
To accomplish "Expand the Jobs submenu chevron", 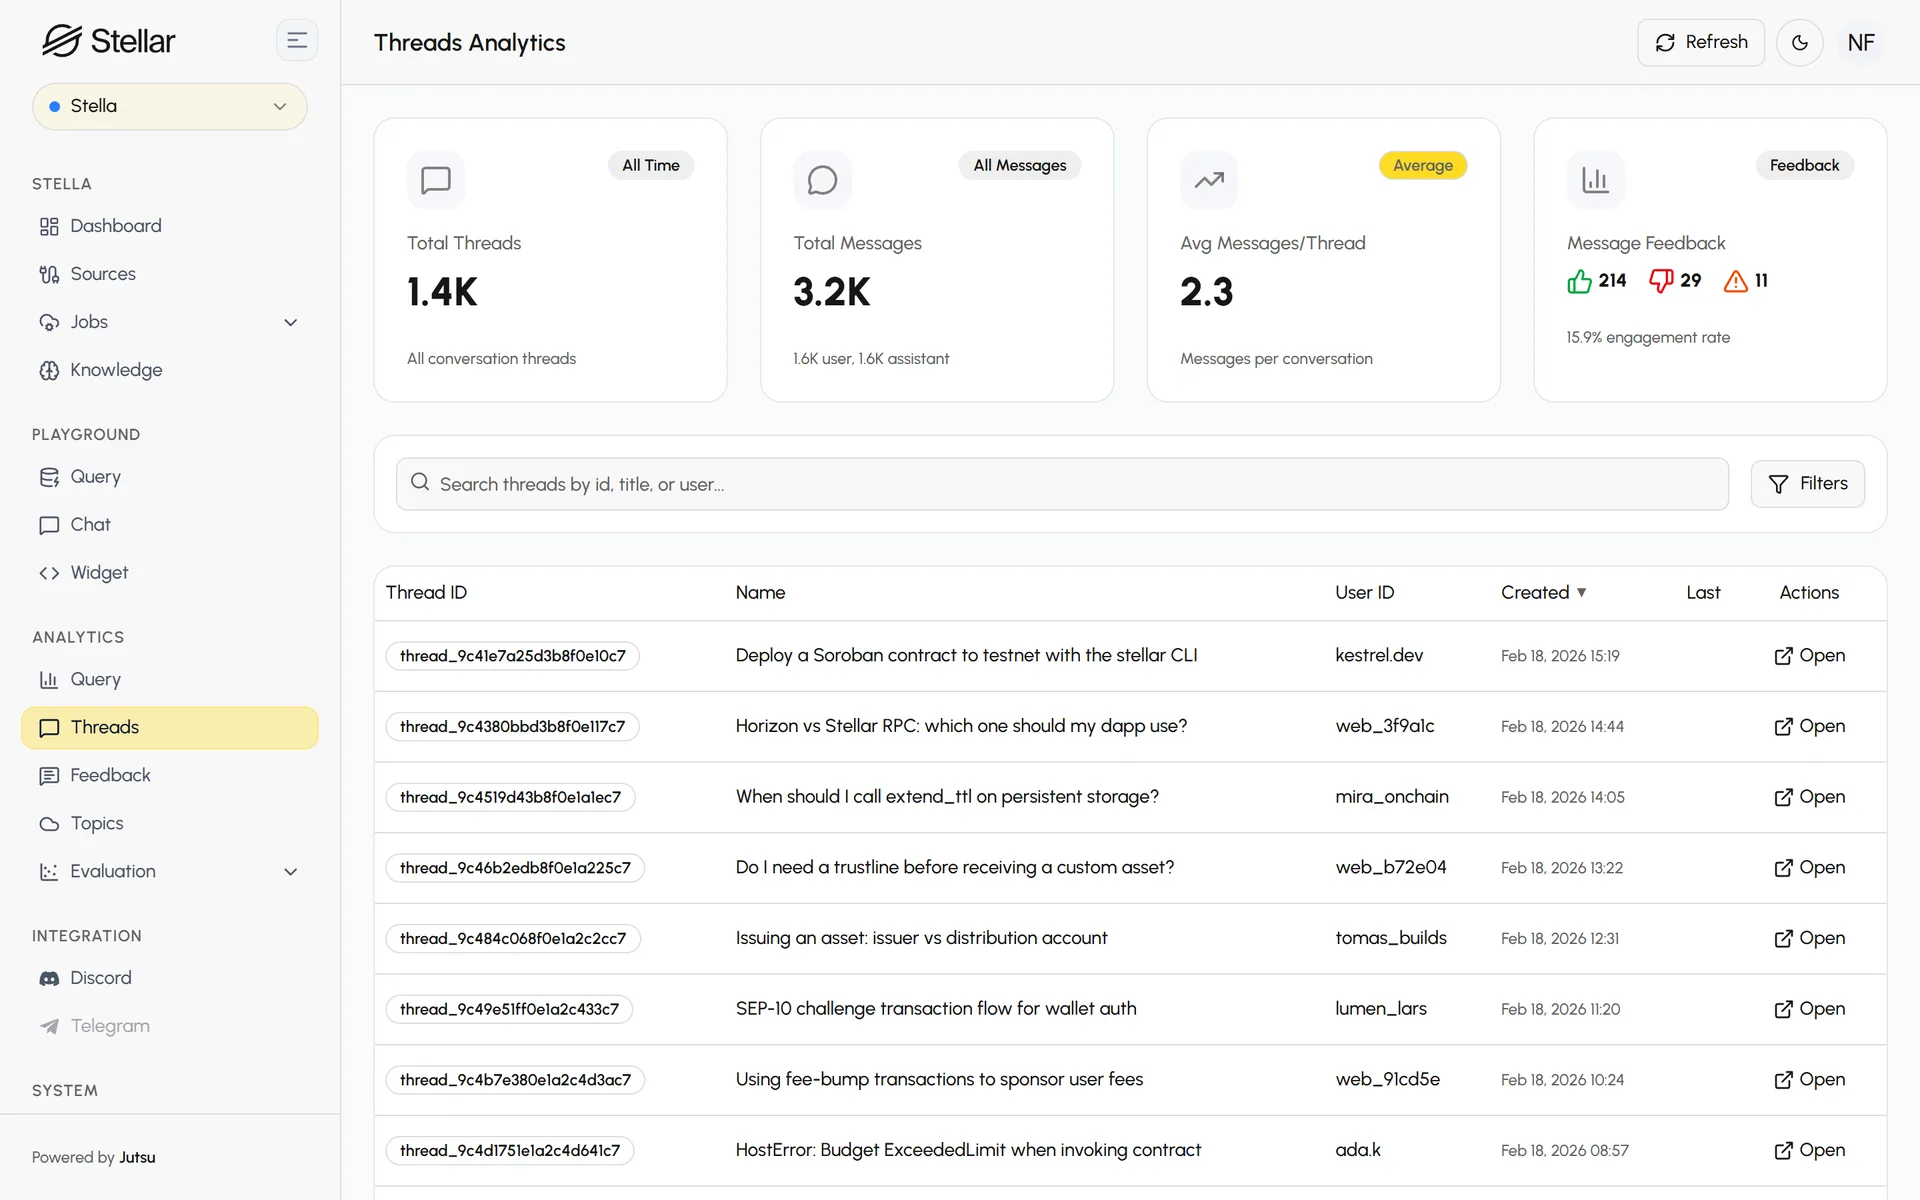I will pos(291,322).
